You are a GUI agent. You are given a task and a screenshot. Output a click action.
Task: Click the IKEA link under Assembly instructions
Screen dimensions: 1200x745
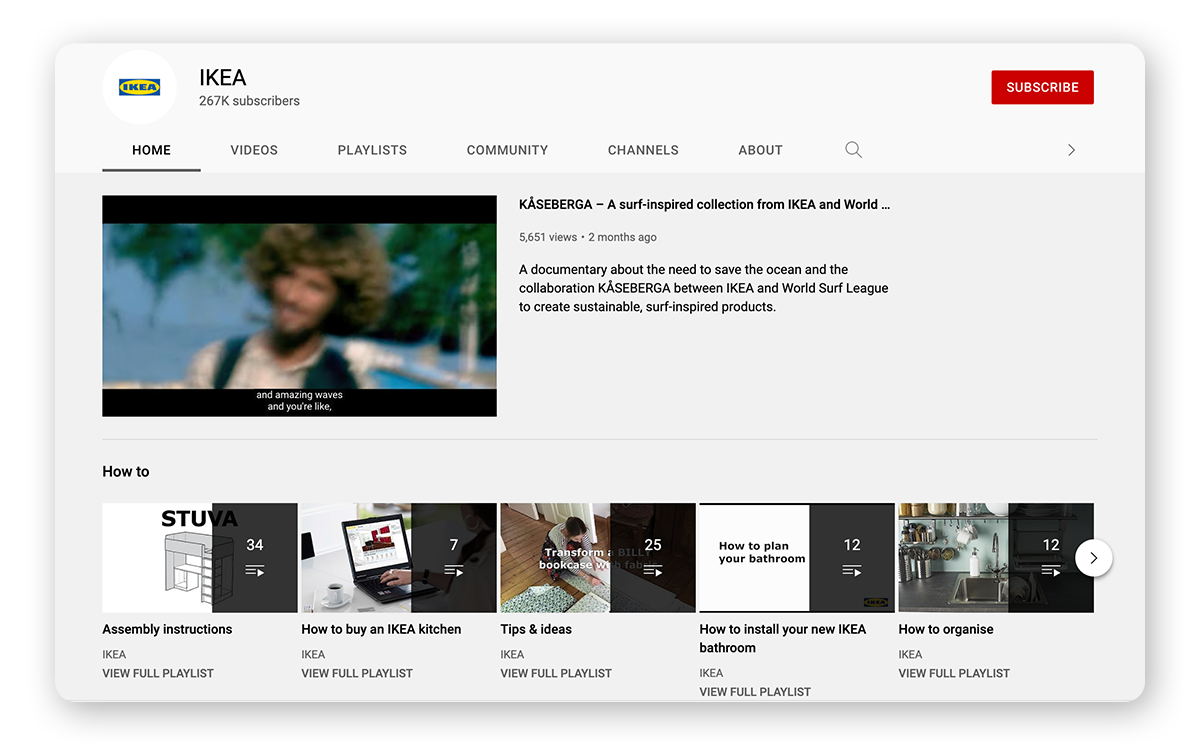tap(113, 654)
